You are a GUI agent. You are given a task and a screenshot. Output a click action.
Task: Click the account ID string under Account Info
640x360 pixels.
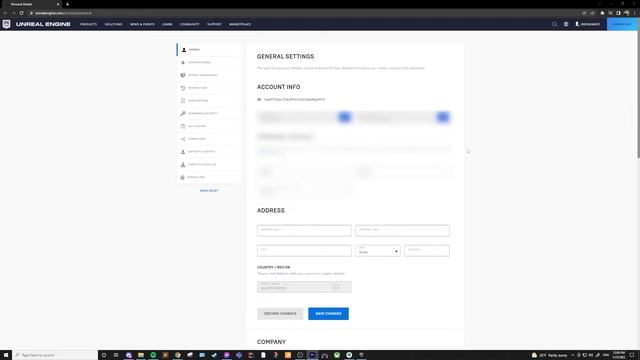point(294,100)
